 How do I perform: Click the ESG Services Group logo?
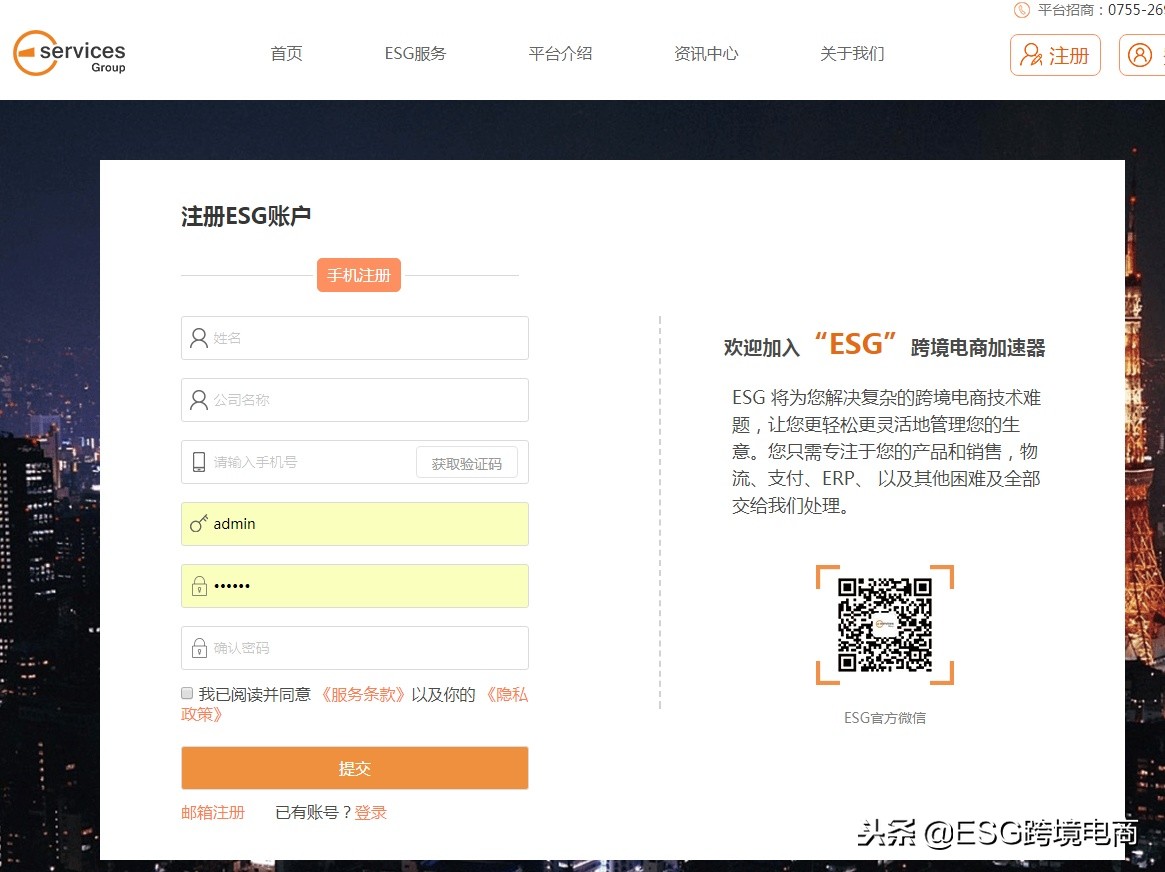(x=68, y=54)
